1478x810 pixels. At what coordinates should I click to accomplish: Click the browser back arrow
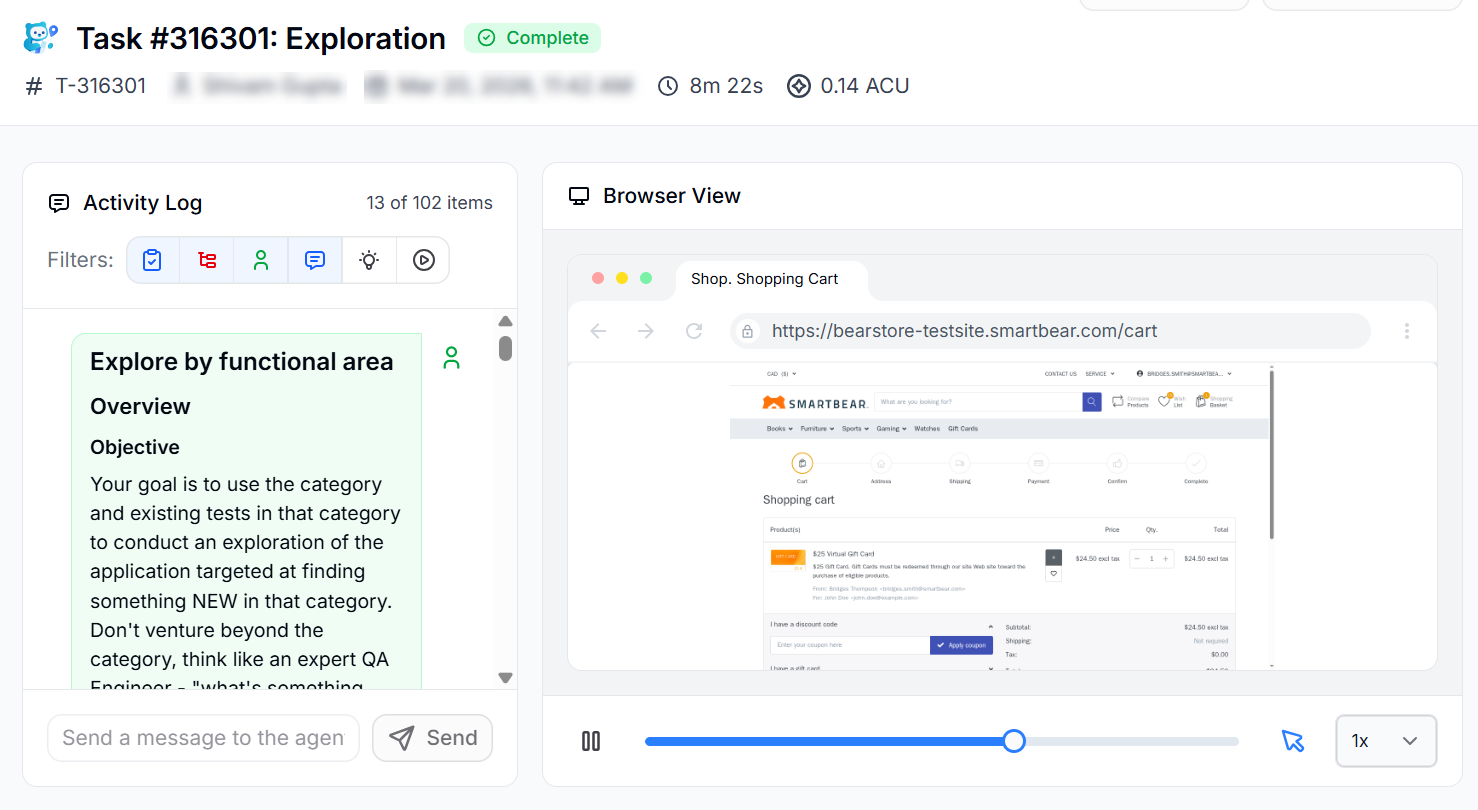[x=599, y=331]
